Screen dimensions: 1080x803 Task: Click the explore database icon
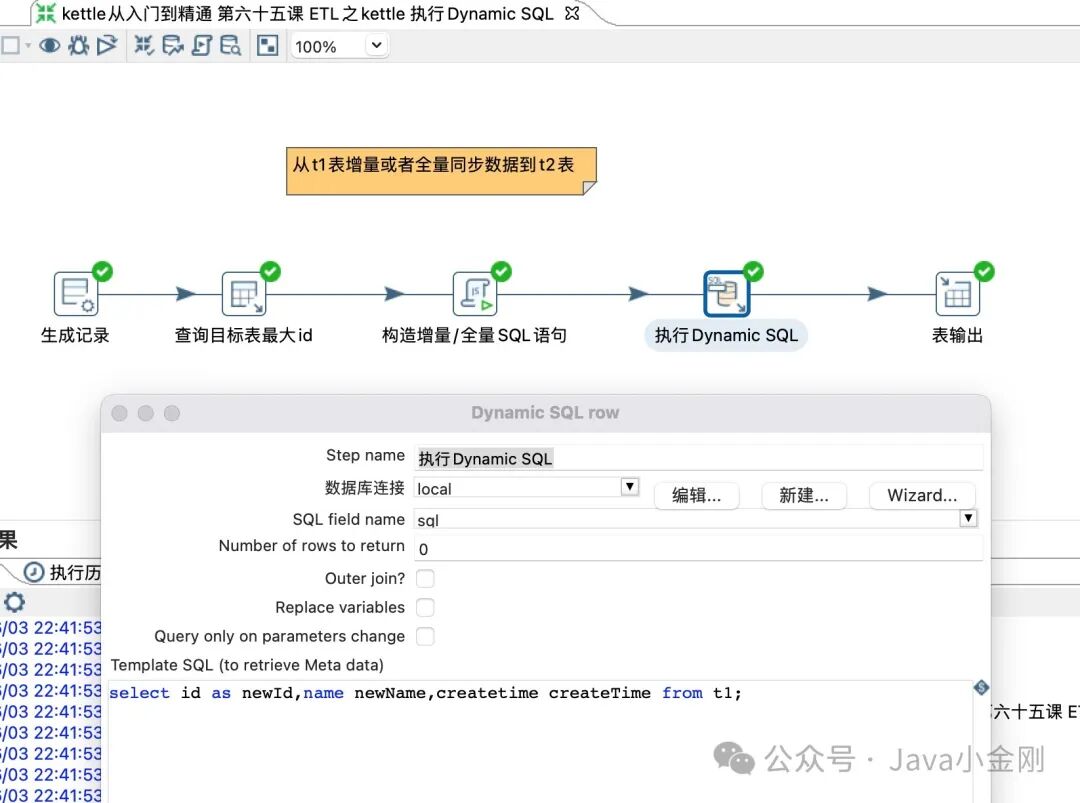pyautogui.click(x=231, y=45)
